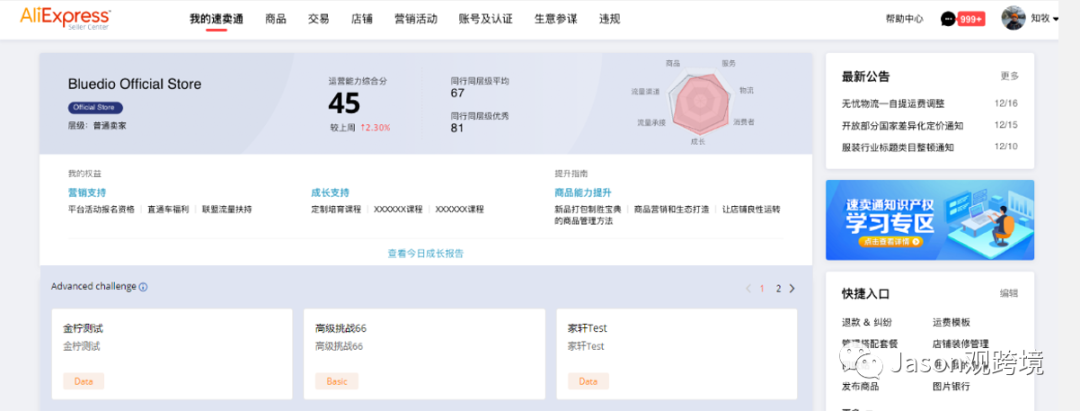This screenshot has width=1080, height=411.
Task: Go to next challenge page arrow
Action: [x=793, y=288]
